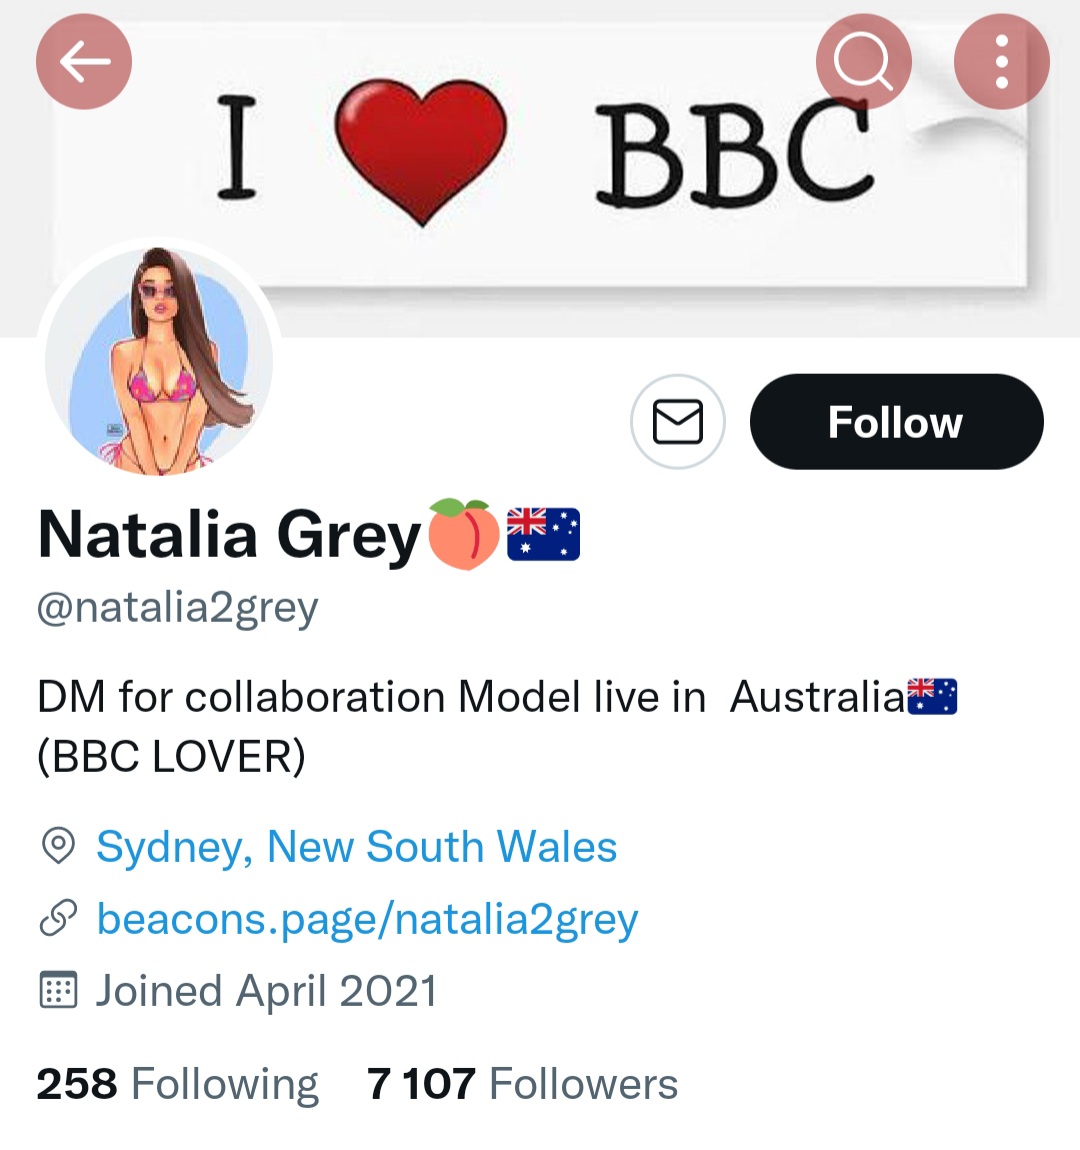
Task: Click the Joined April 2021 text
Action: pyautogui.click(x=266, y=991)
